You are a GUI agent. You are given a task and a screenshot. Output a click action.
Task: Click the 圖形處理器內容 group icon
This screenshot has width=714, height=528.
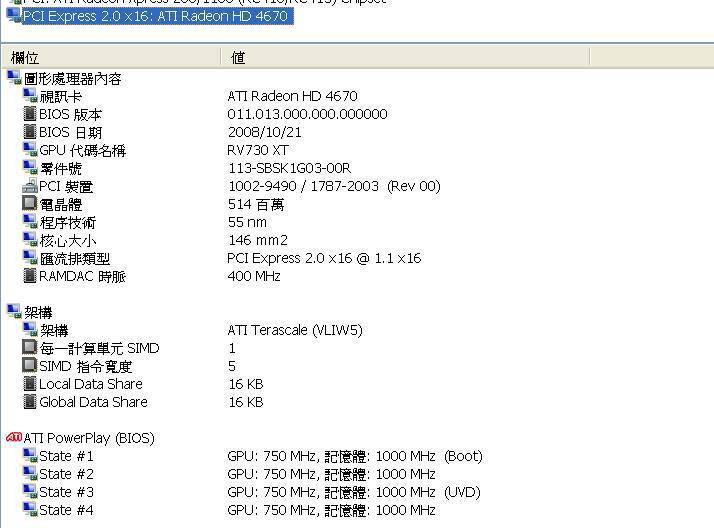coord(14,78)
